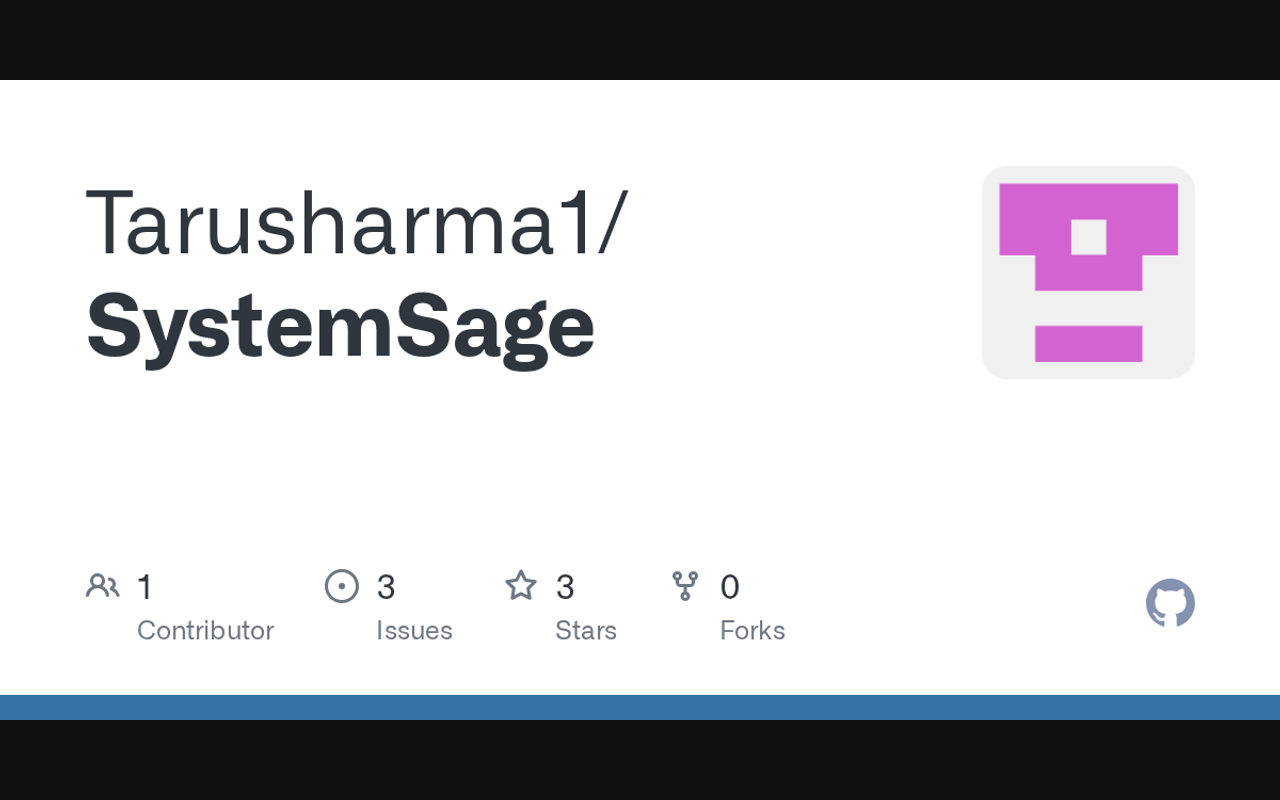The height and width of the screenshot is (800, 1280).
Task: Select the Issues label
Action: coord(414,630)
